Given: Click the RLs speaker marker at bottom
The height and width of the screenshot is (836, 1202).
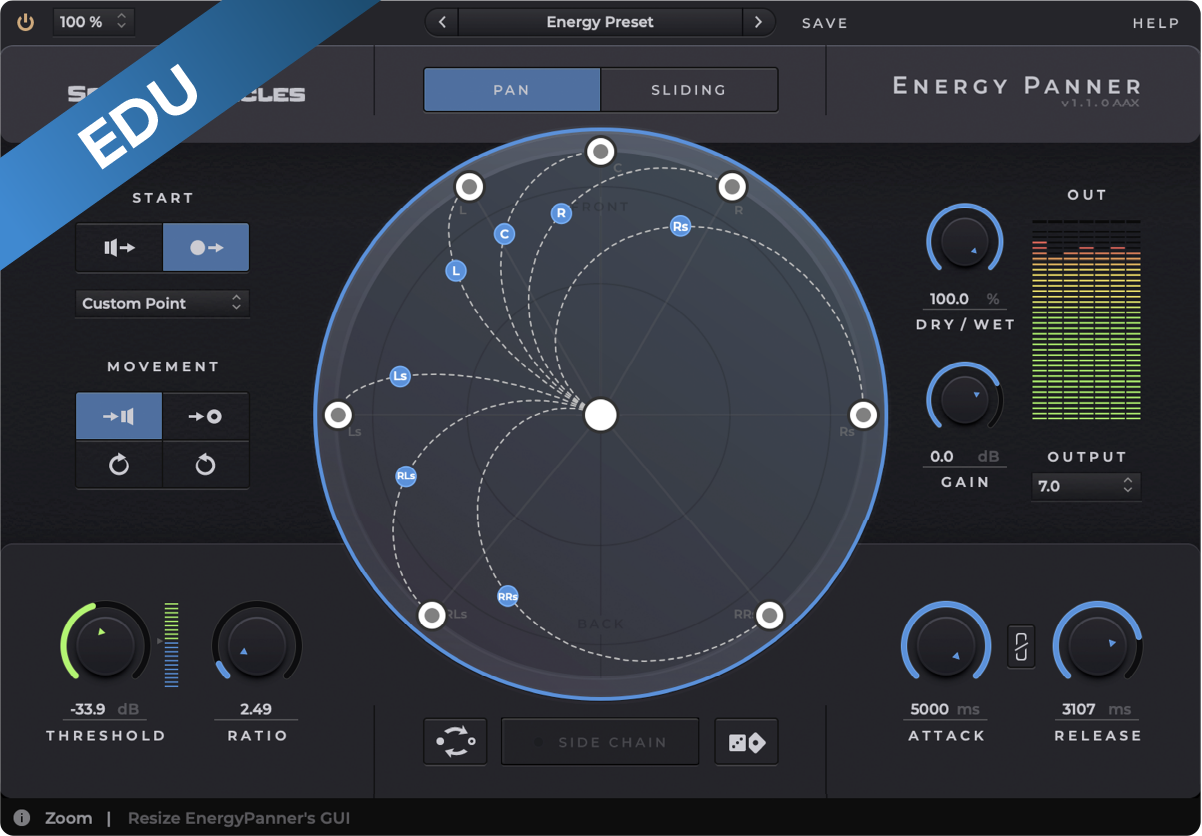Looking at the screenshot, I should click(x=431, y=614).
